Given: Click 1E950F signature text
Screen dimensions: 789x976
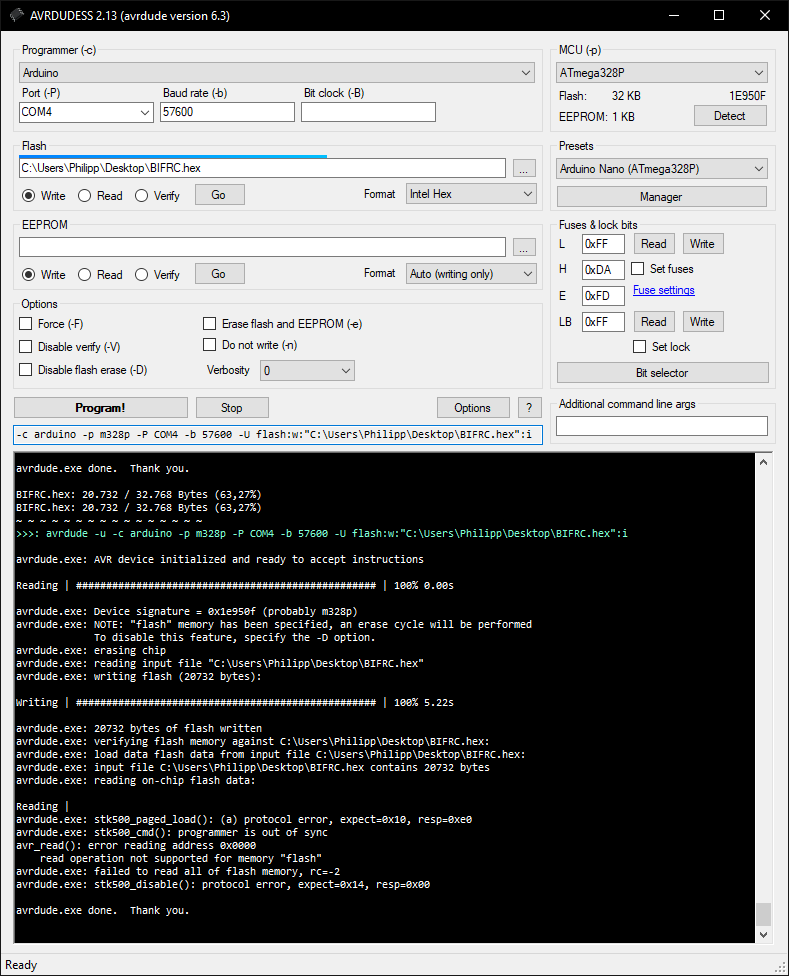Looking at the screenshot, I should pos(747,96).
